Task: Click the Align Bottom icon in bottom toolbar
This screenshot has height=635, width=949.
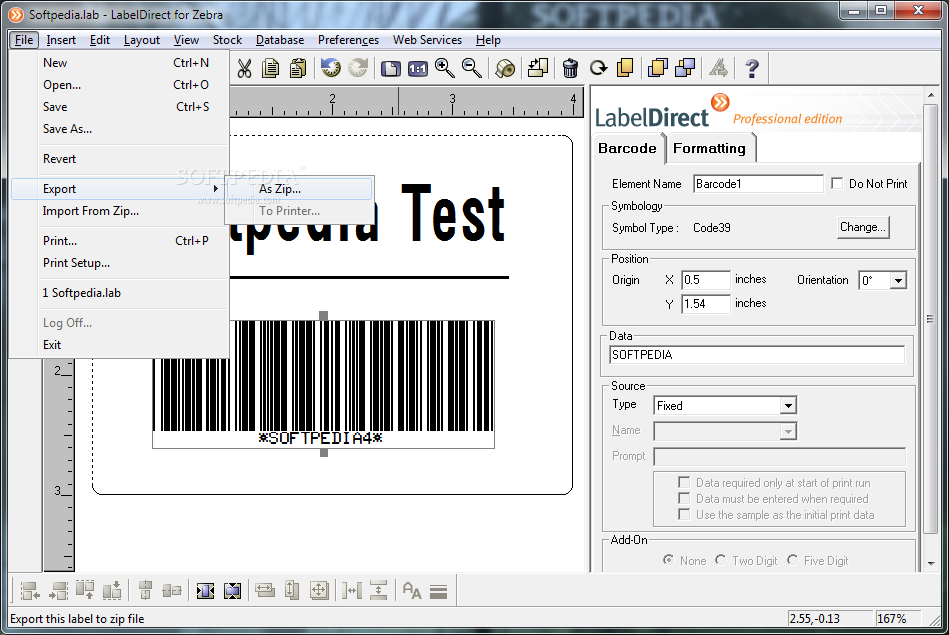Action: [x=112, y=590]
